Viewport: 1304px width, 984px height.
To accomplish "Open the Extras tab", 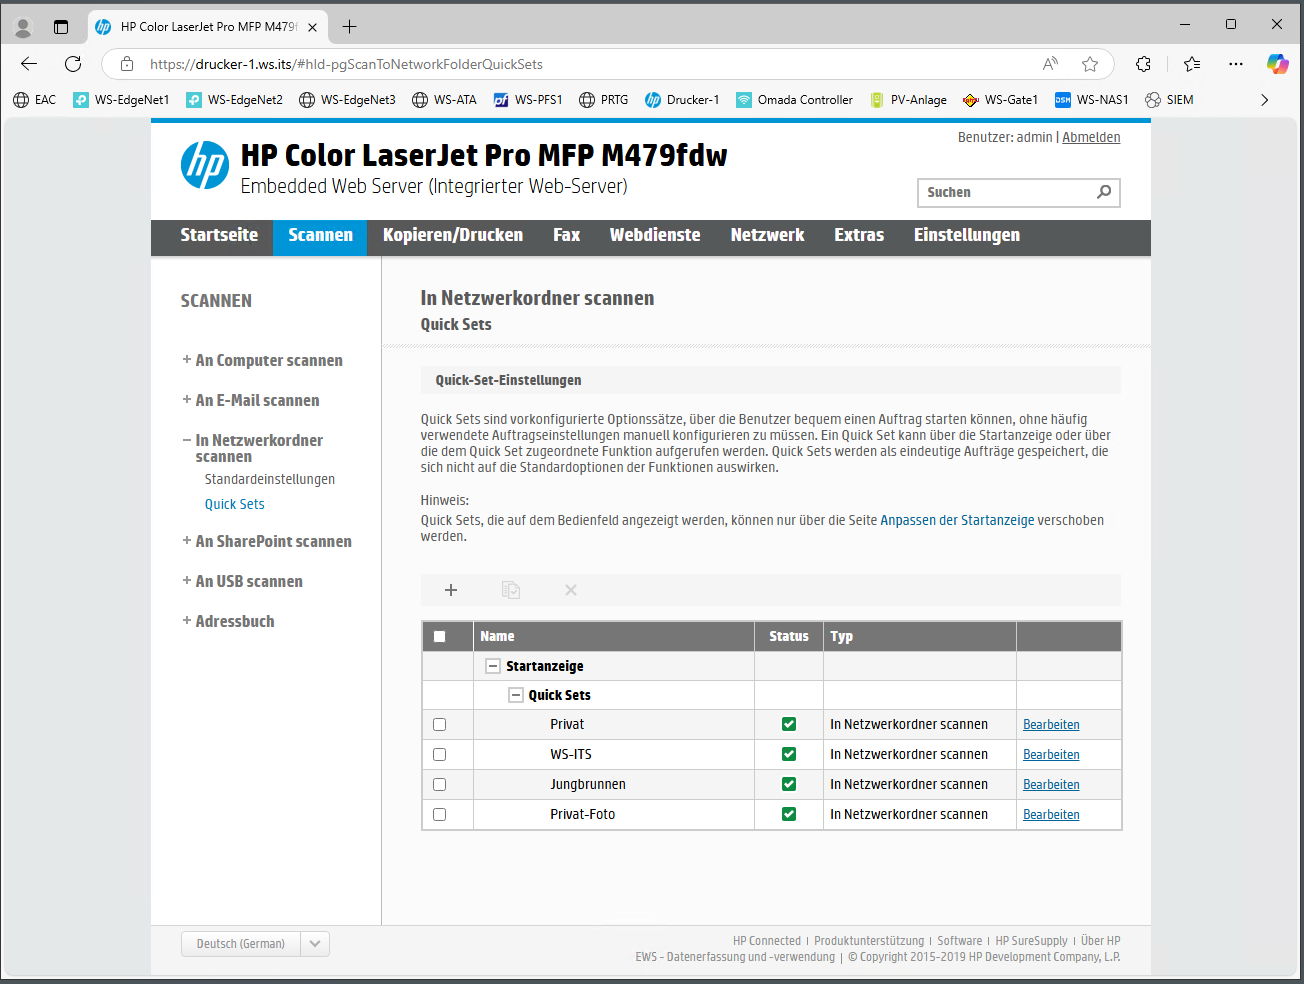I will click(859, 236).
